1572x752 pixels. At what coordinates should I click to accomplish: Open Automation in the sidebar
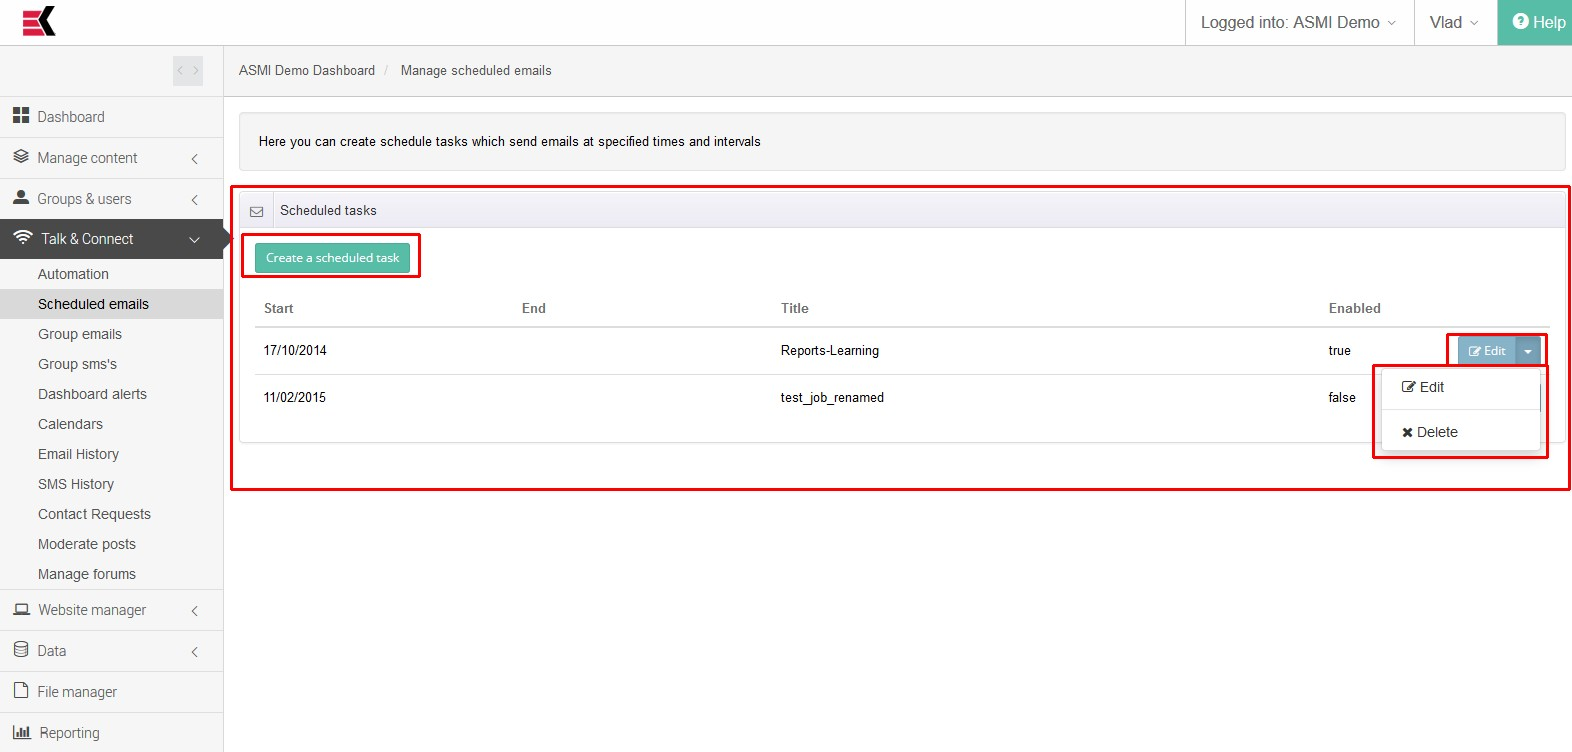[74, 274]
